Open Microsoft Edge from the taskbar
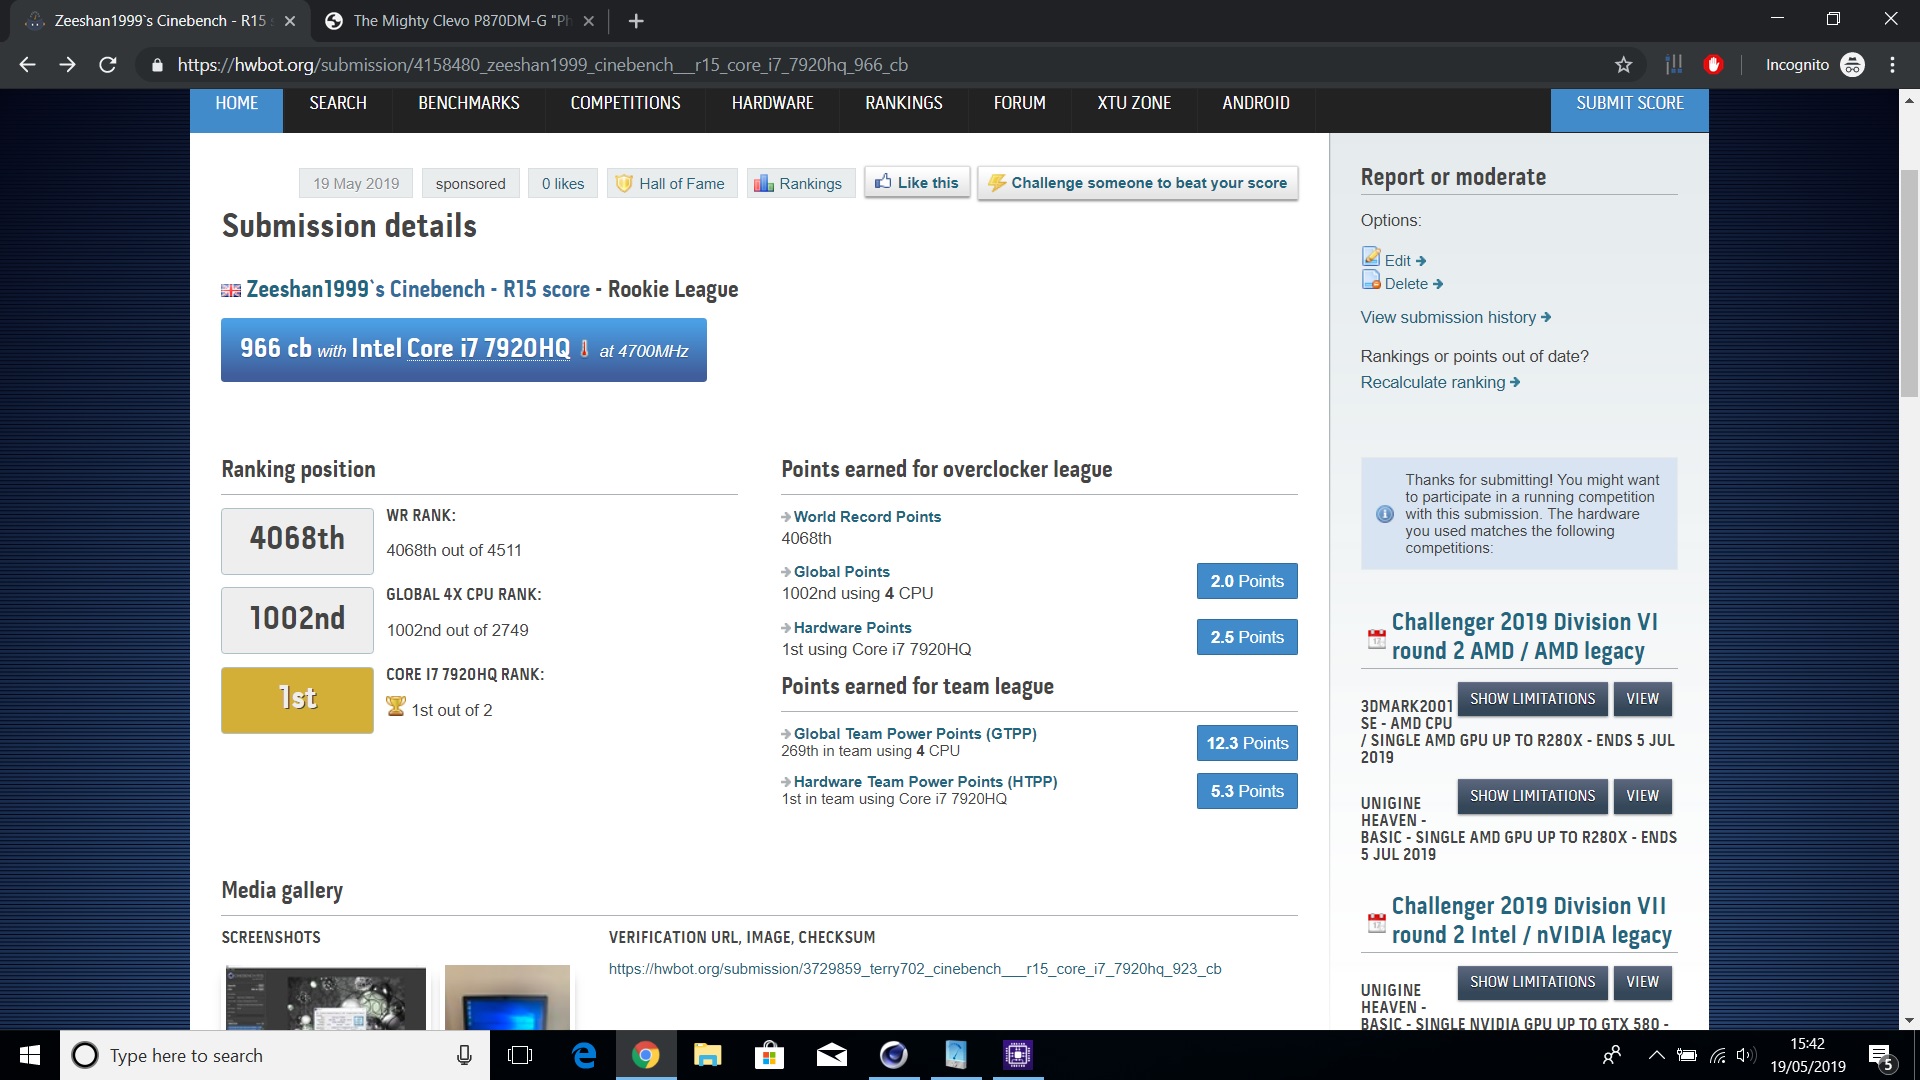This screenshot has width=1920, height=1080. pyautogui.click(x=584, y=1055)
